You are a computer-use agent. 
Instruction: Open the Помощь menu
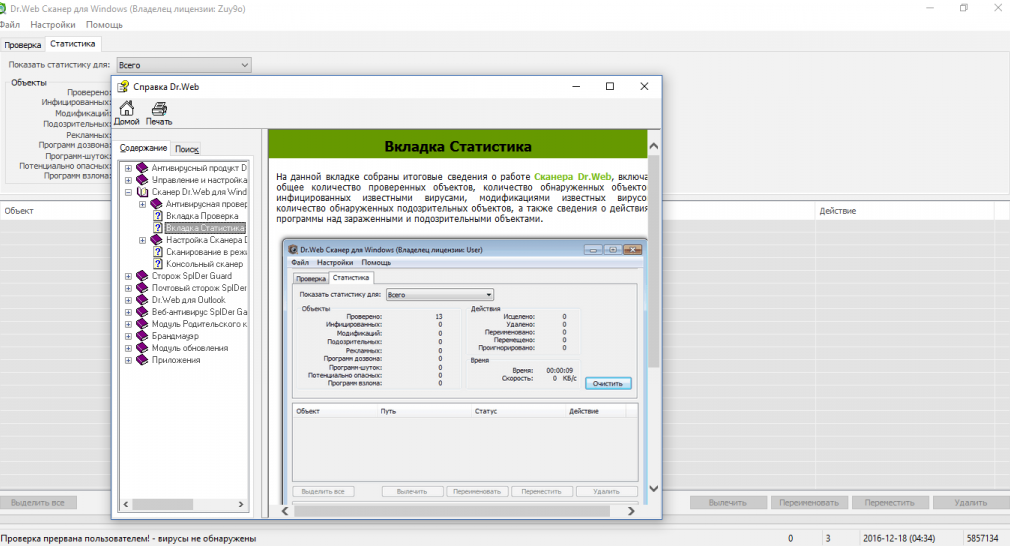[104, 24]
